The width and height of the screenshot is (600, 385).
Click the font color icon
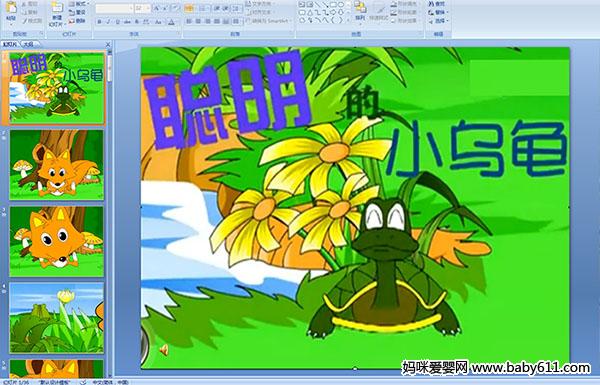[171, 22]
